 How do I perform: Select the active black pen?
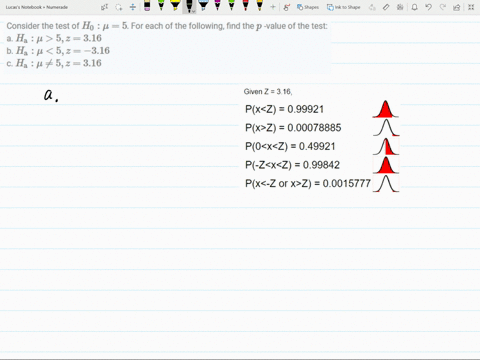pos(189,6)
